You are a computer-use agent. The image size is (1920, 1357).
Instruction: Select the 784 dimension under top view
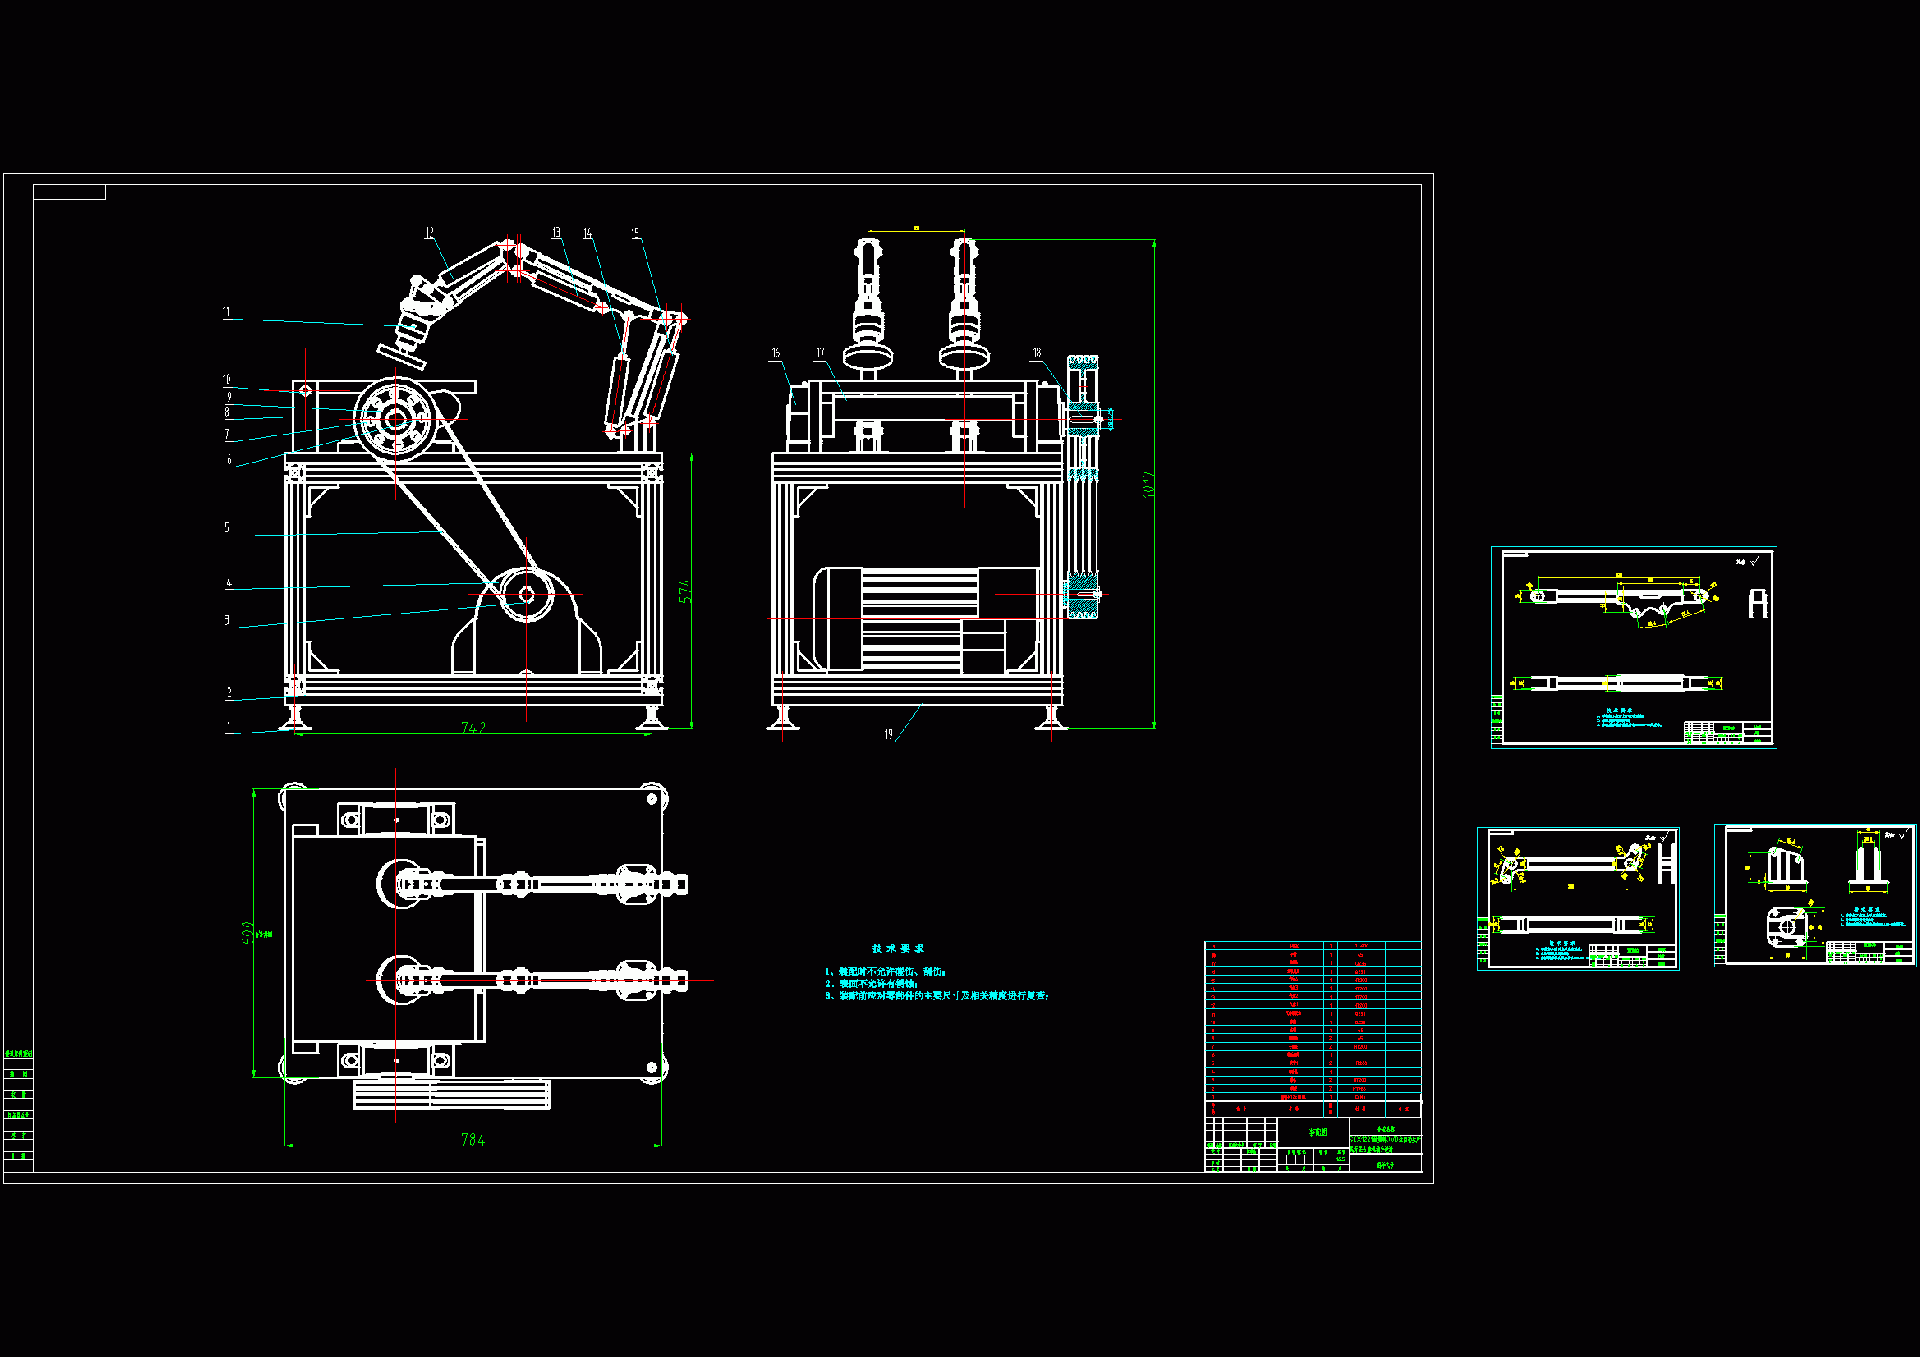(x=473, y=1140)
